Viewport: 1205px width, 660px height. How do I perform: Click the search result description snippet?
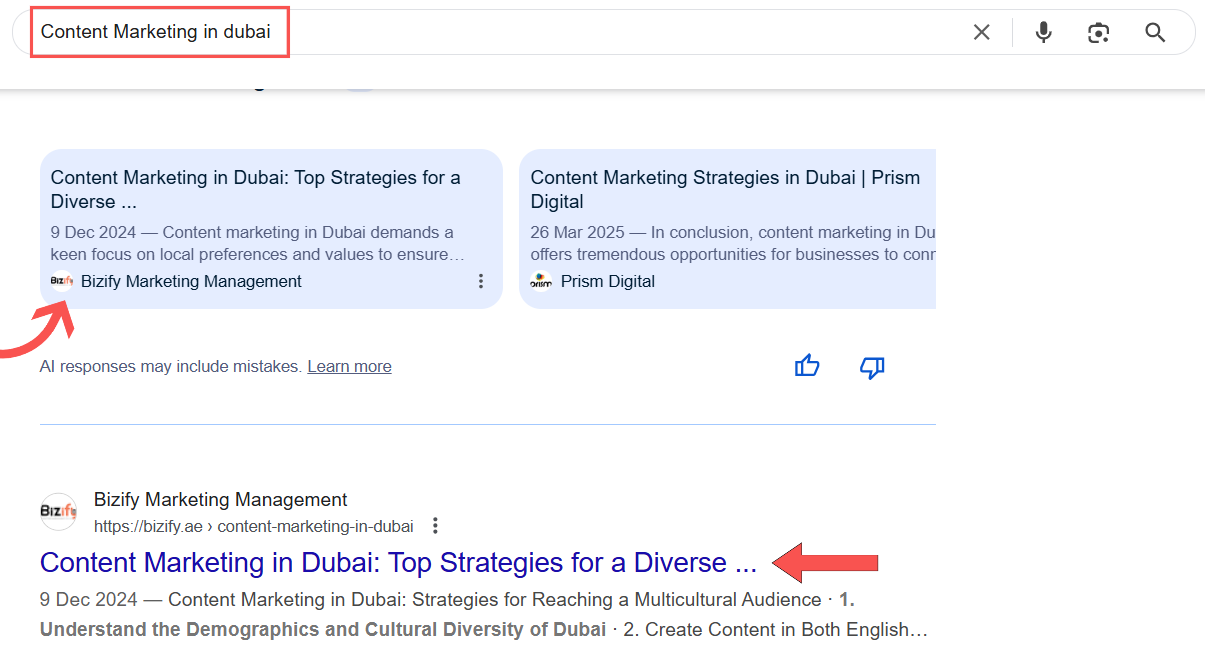pos(484,615)
